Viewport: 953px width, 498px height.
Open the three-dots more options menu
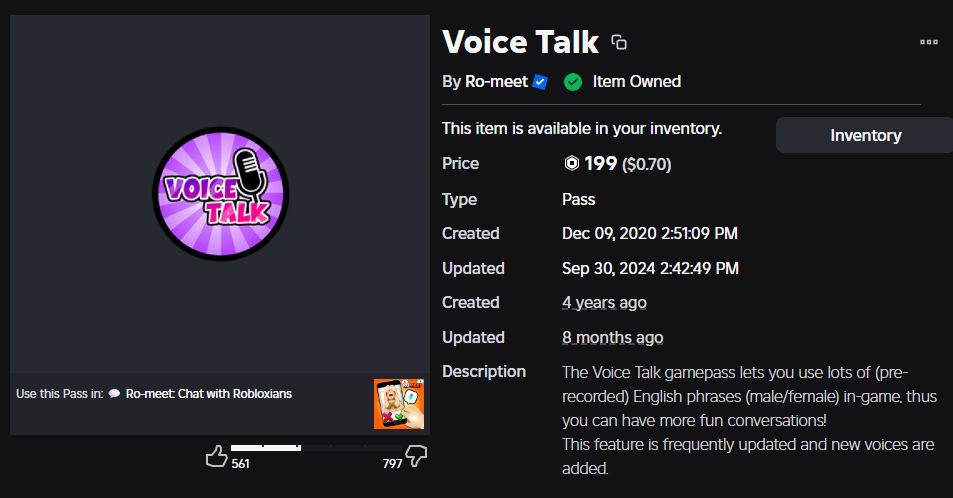coord(928,42)
